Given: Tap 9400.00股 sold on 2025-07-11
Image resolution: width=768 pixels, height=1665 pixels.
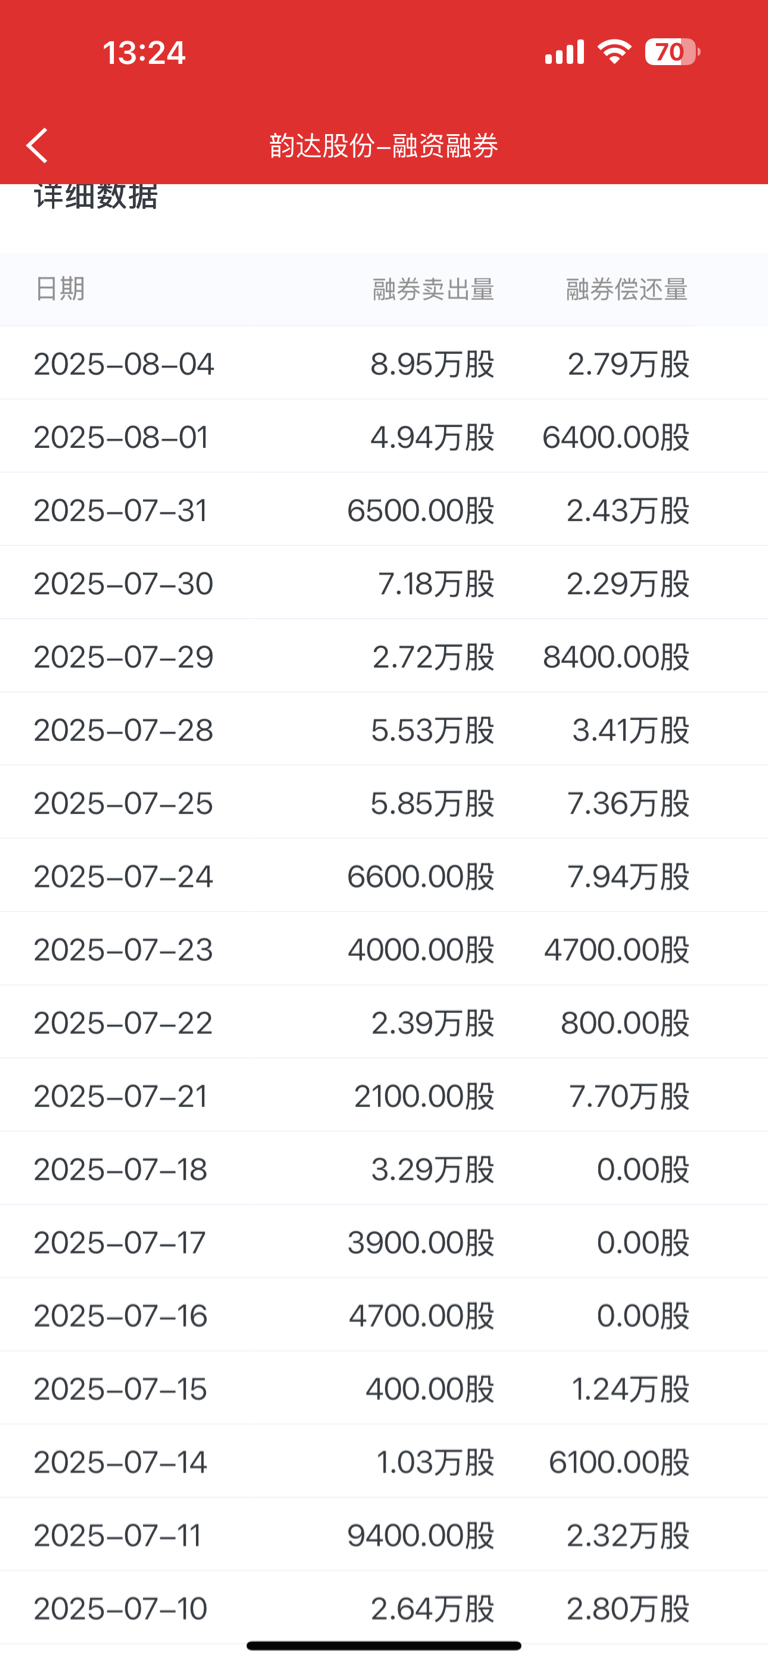Looking at the screenshot, I should click(421, 1535).
